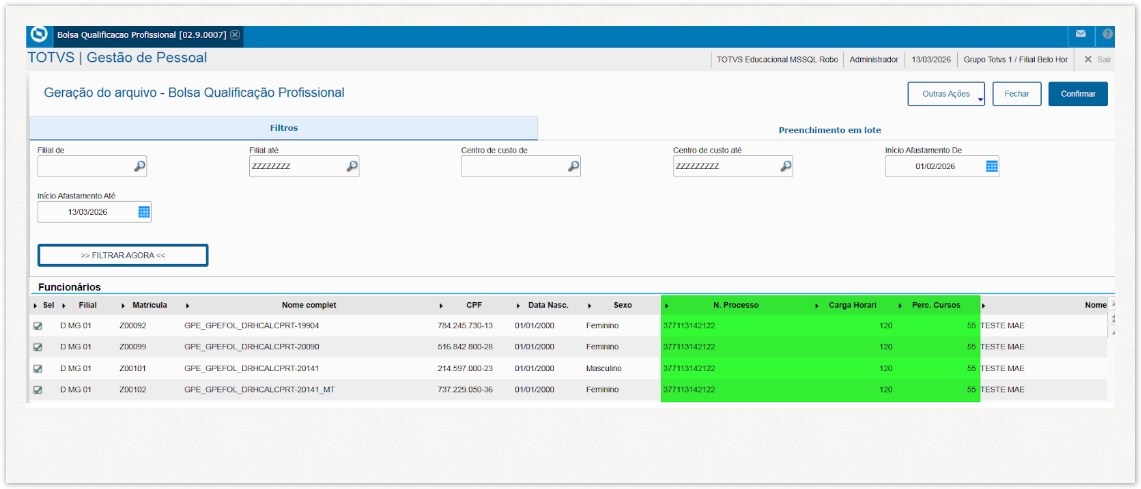Select name GPE_GPEFOL_DRHCALCPRT-20090
This screenshot has height=489, width=1141.
252,347
